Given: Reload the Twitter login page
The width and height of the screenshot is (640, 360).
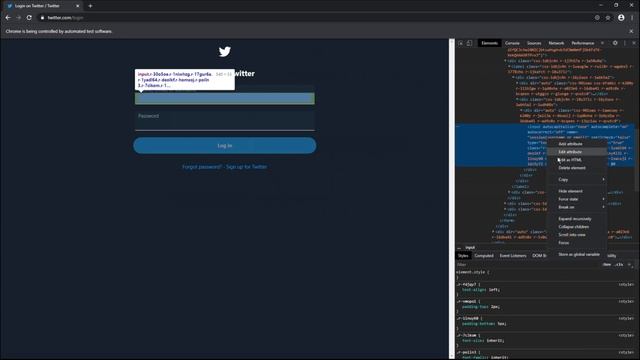Looking at the screenshot, I should (x=29, y=18).
